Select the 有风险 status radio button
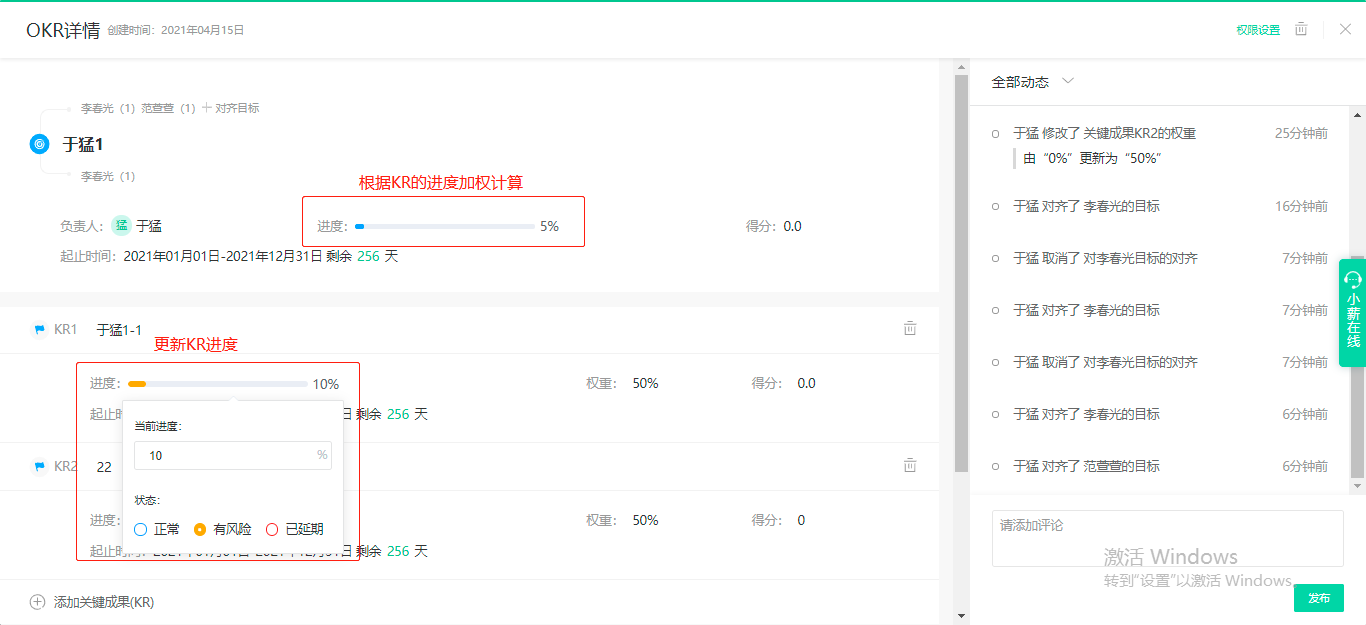This screenshot has width=1366, height=625. pos(200,529)
